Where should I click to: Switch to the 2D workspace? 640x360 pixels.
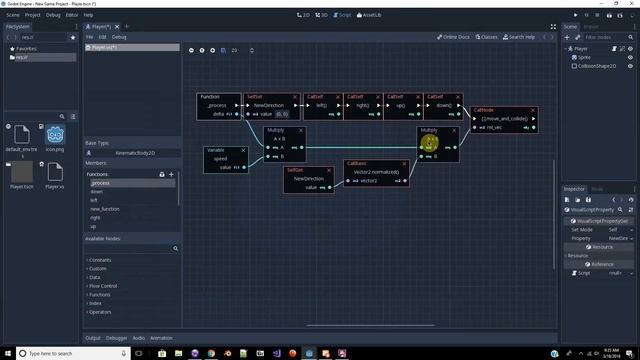point(303,15)
